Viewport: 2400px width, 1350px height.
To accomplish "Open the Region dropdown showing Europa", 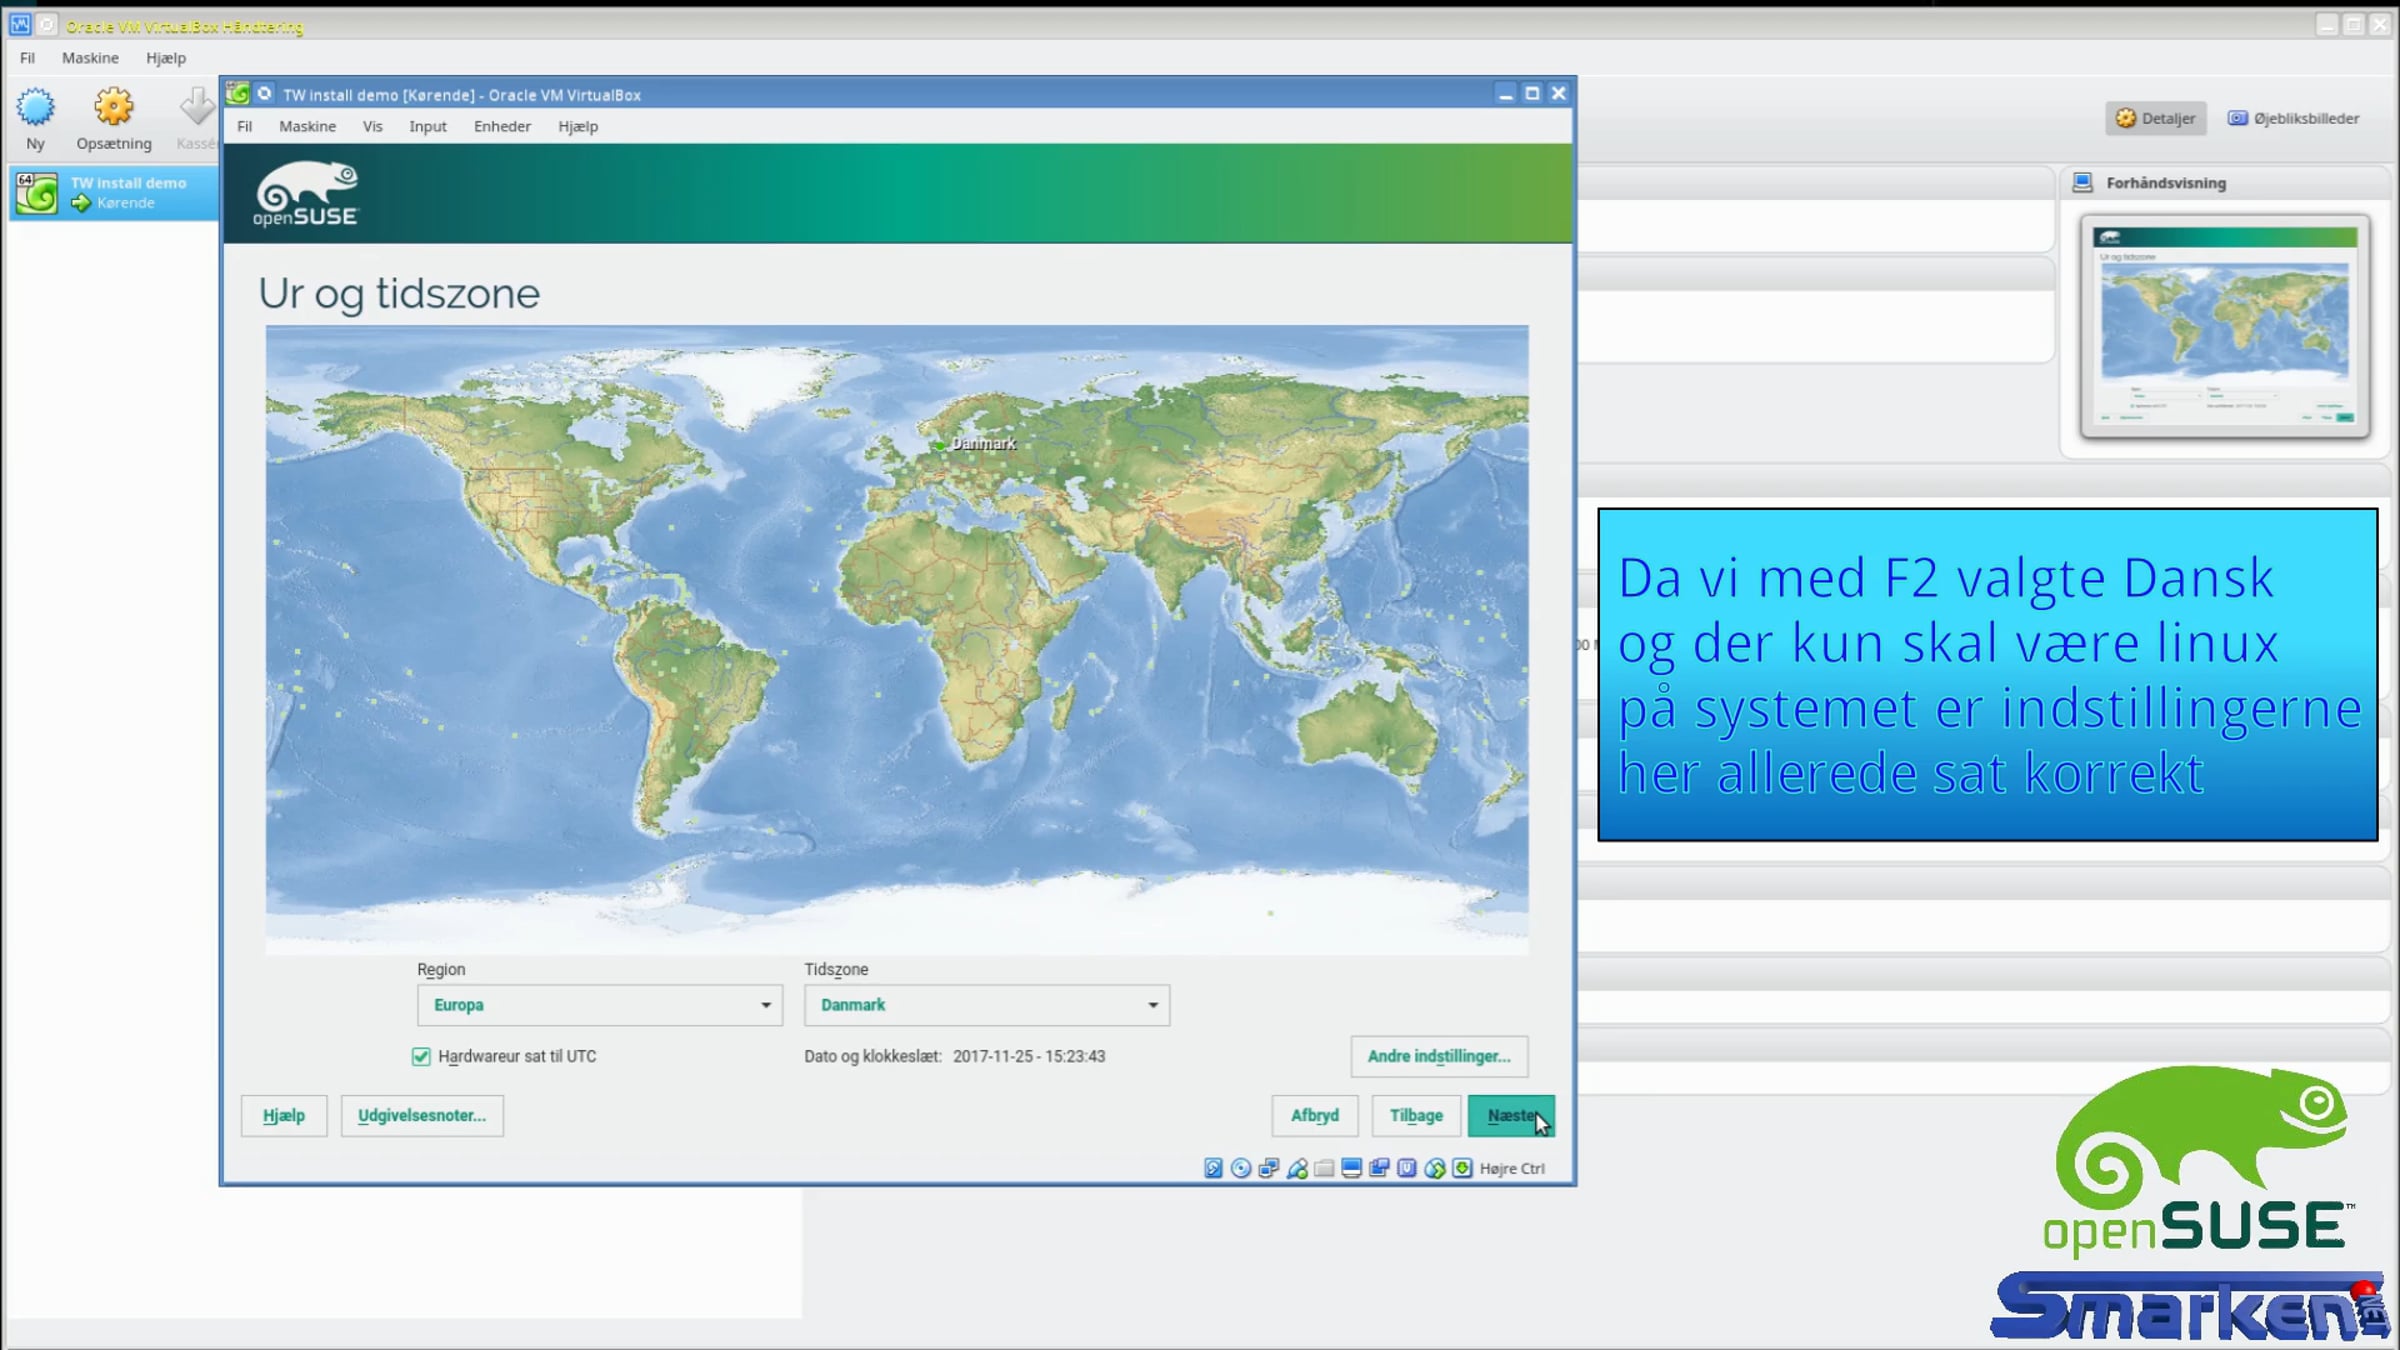I will [599, 1005].
